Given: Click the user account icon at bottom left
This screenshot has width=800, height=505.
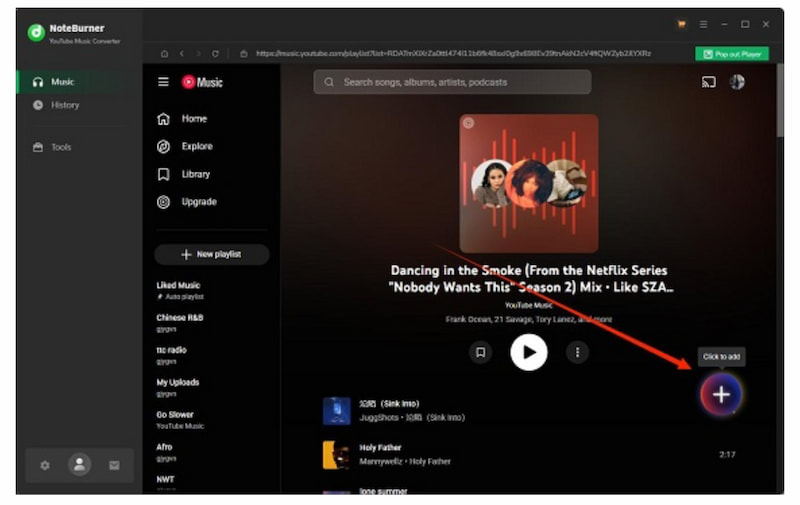Looking at the screenshot, I should point(80,465).
